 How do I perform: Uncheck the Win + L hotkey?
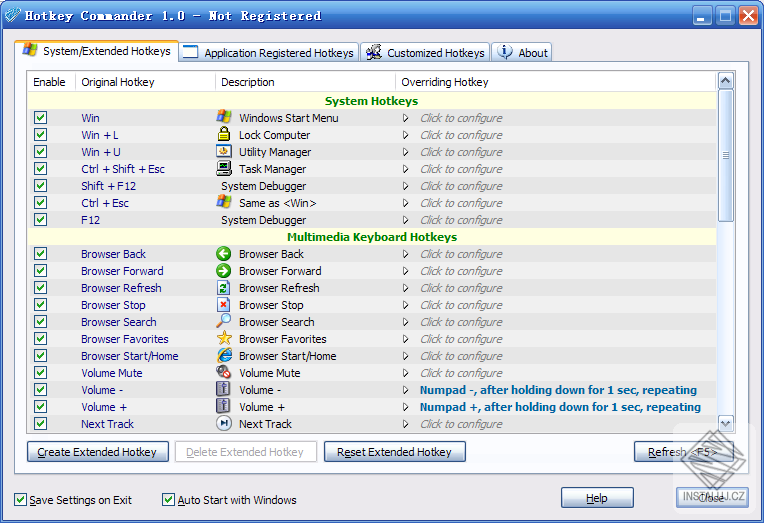tap(40, 135)
